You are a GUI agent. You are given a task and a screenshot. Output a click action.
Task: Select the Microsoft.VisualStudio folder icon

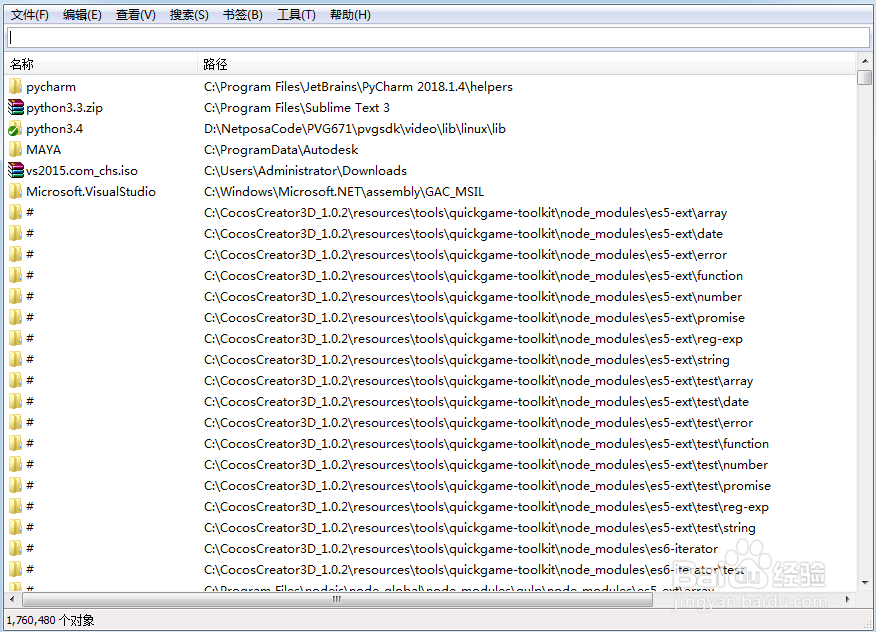(x=16, y=192)
